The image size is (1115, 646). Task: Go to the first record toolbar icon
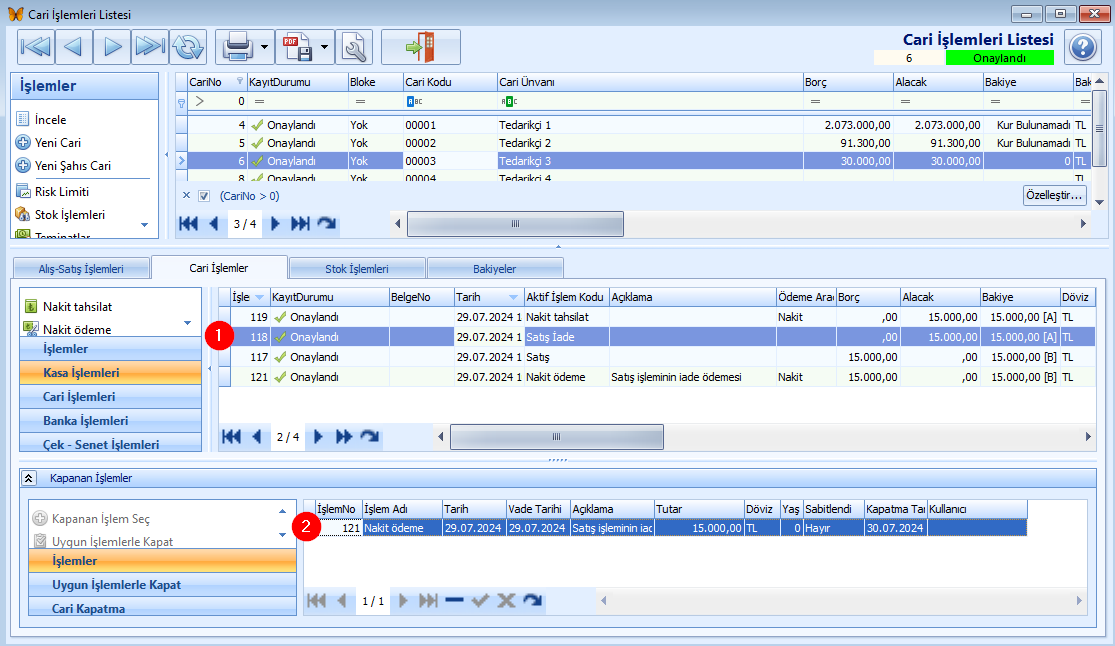pos(36,47)
